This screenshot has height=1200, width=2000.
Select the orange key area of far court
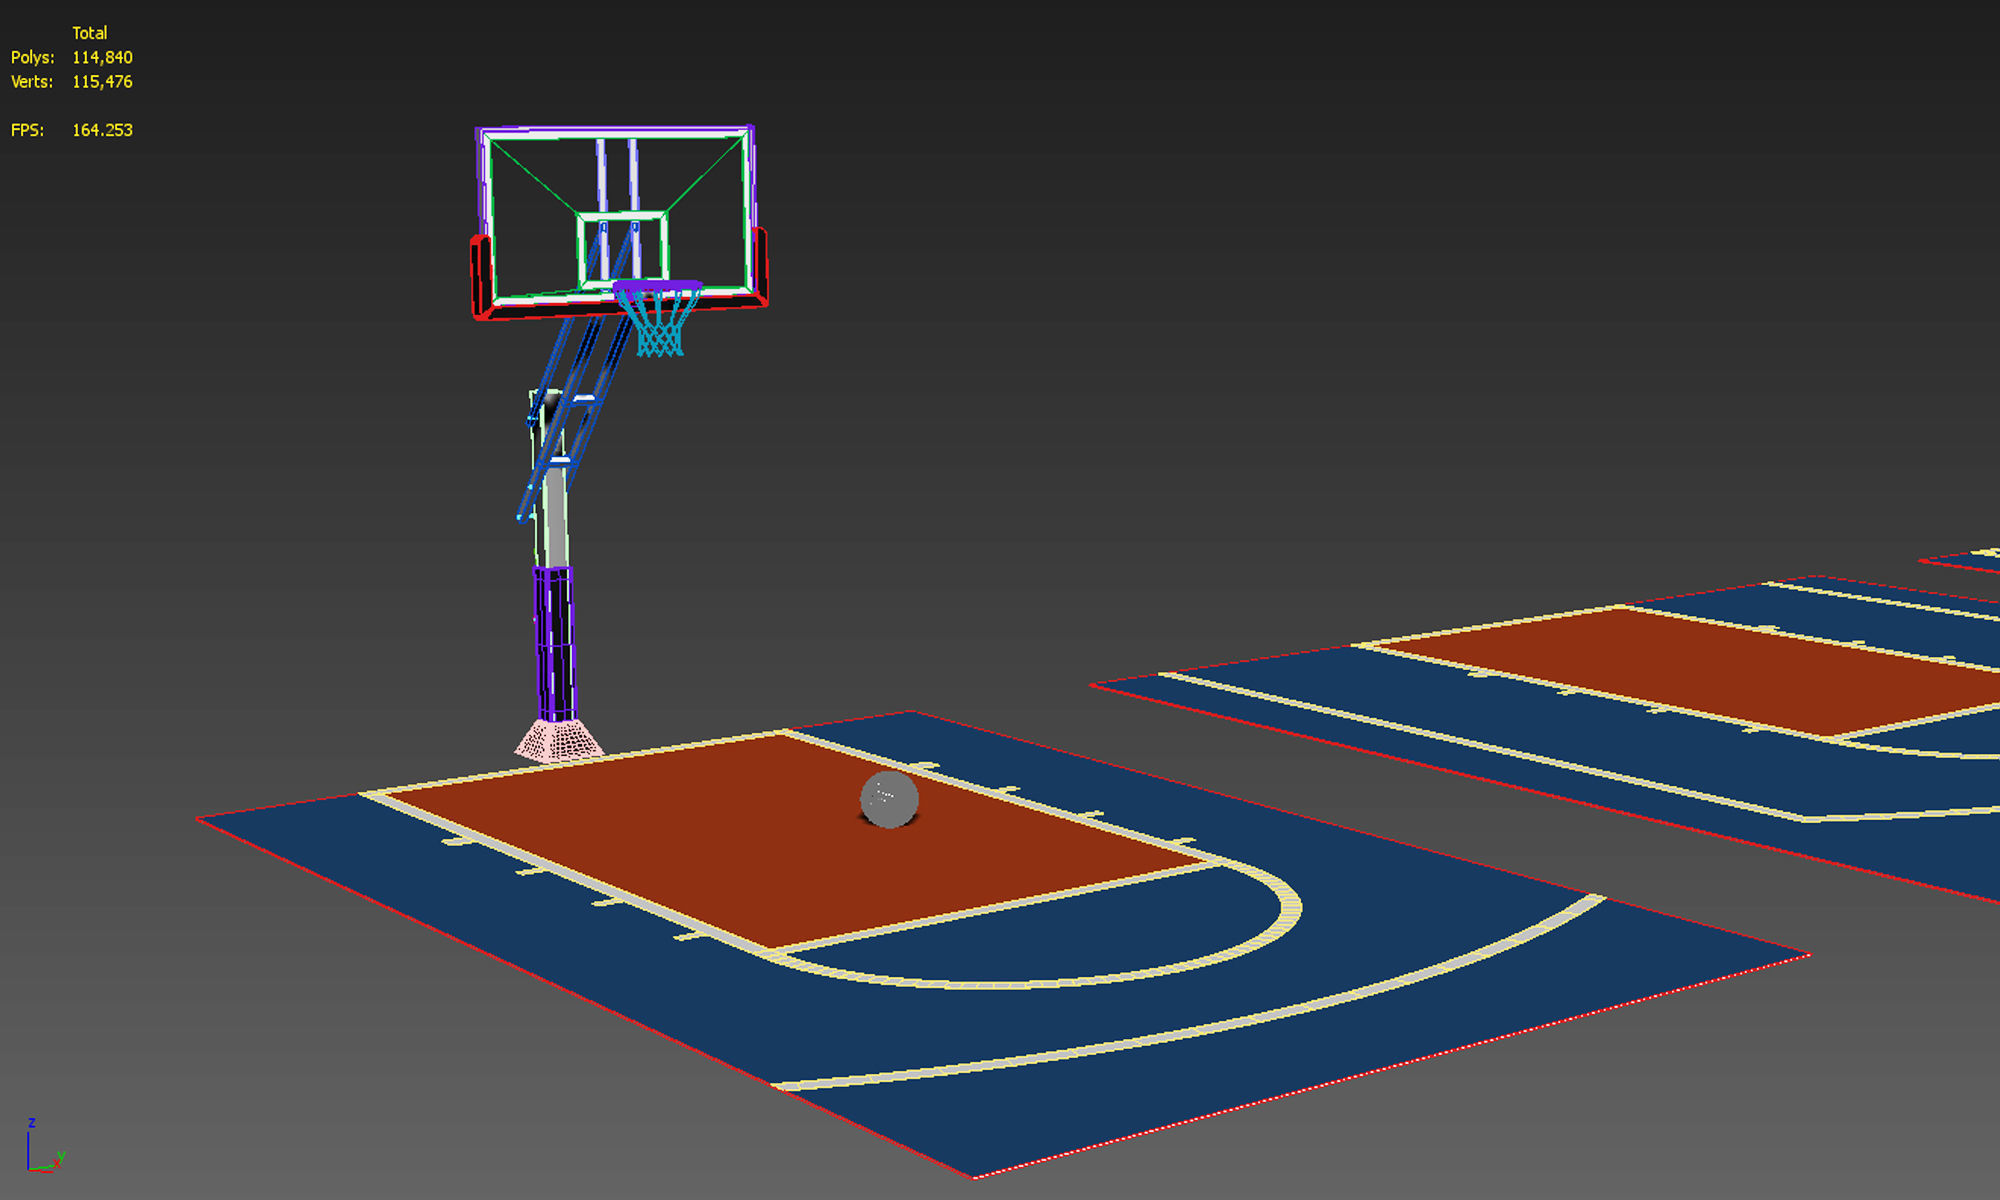[1700, 670]
